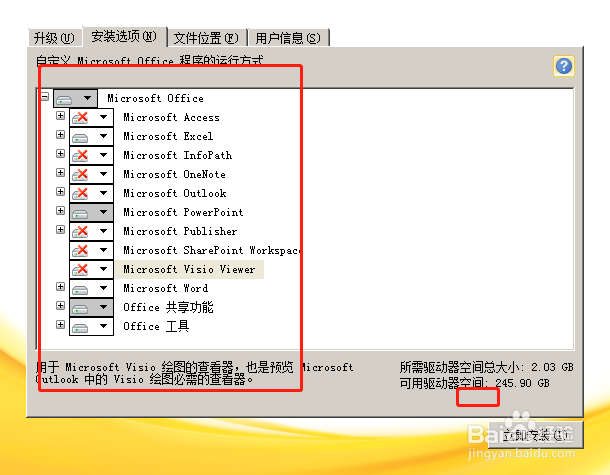Image resolution: width=610 pixels, height=475 pixels.
Task: Click the X icon beside Microsoft Visio Viewer
Action: pyautogui.click(x=80, y=270)
